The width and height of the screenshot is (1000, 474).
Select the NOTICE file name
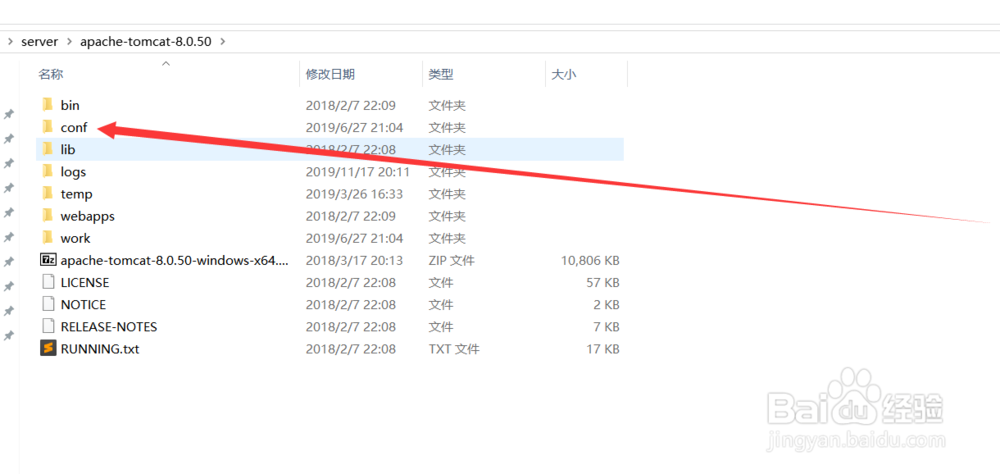(84, 305)
